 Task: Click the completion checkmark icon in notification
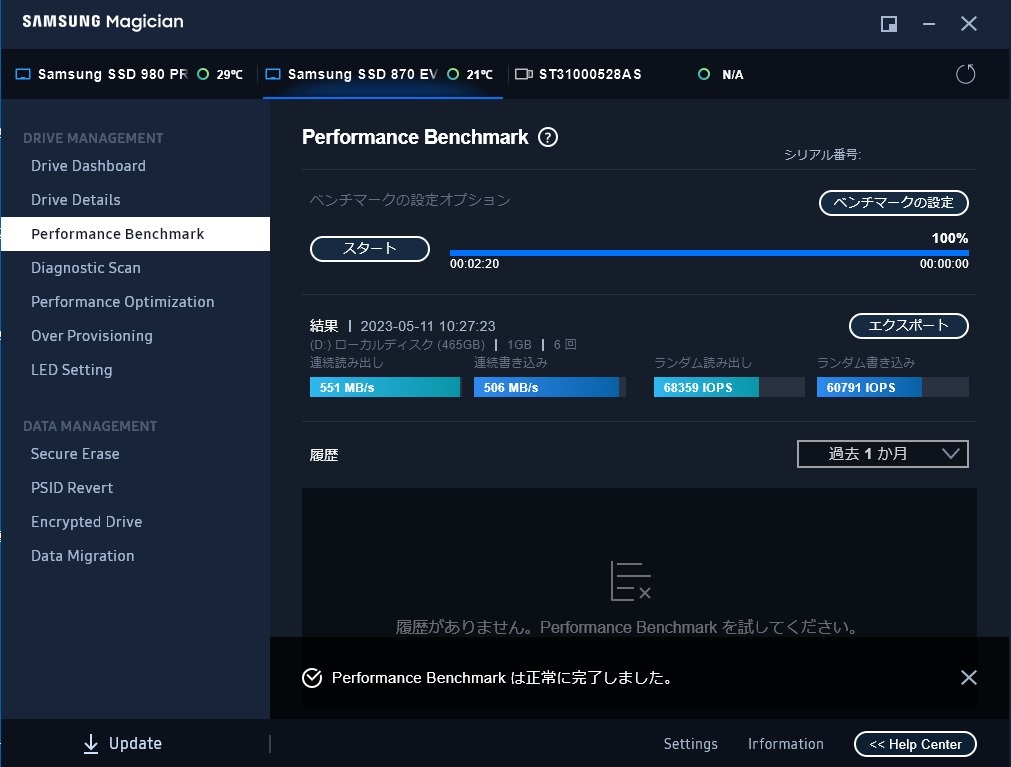[312, 678]
